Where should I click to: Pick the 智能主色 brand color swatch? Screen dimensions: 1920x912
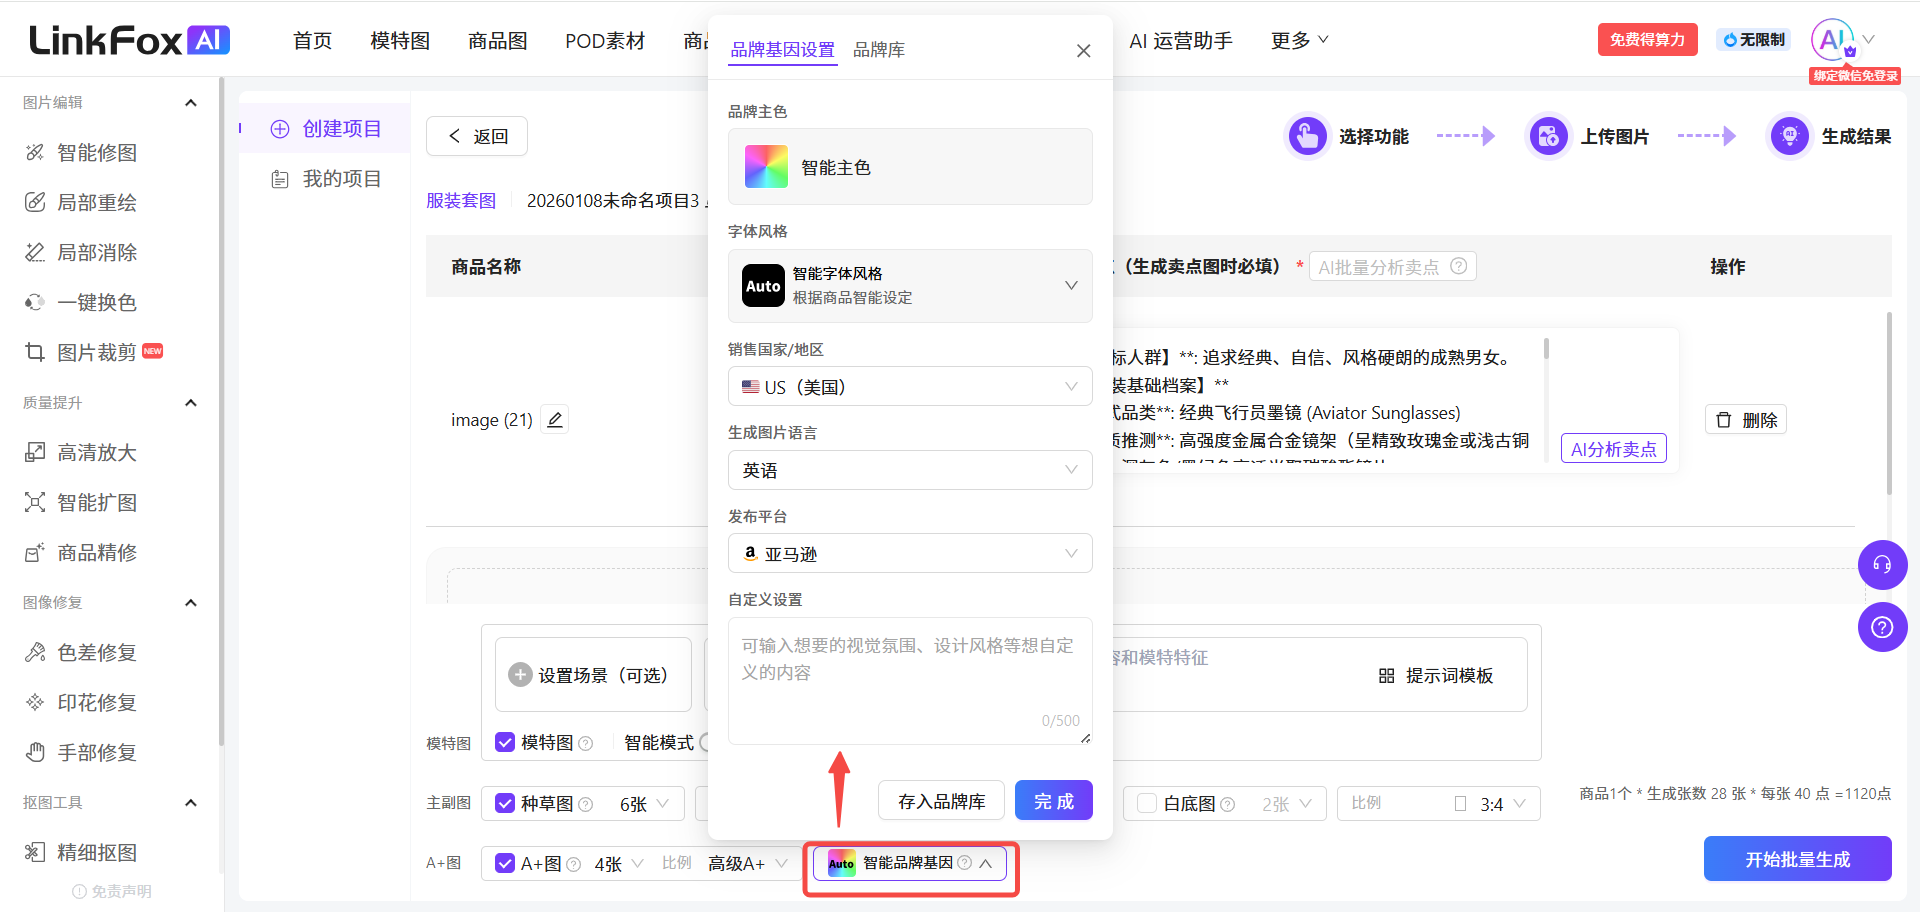(x=766, y=167)
